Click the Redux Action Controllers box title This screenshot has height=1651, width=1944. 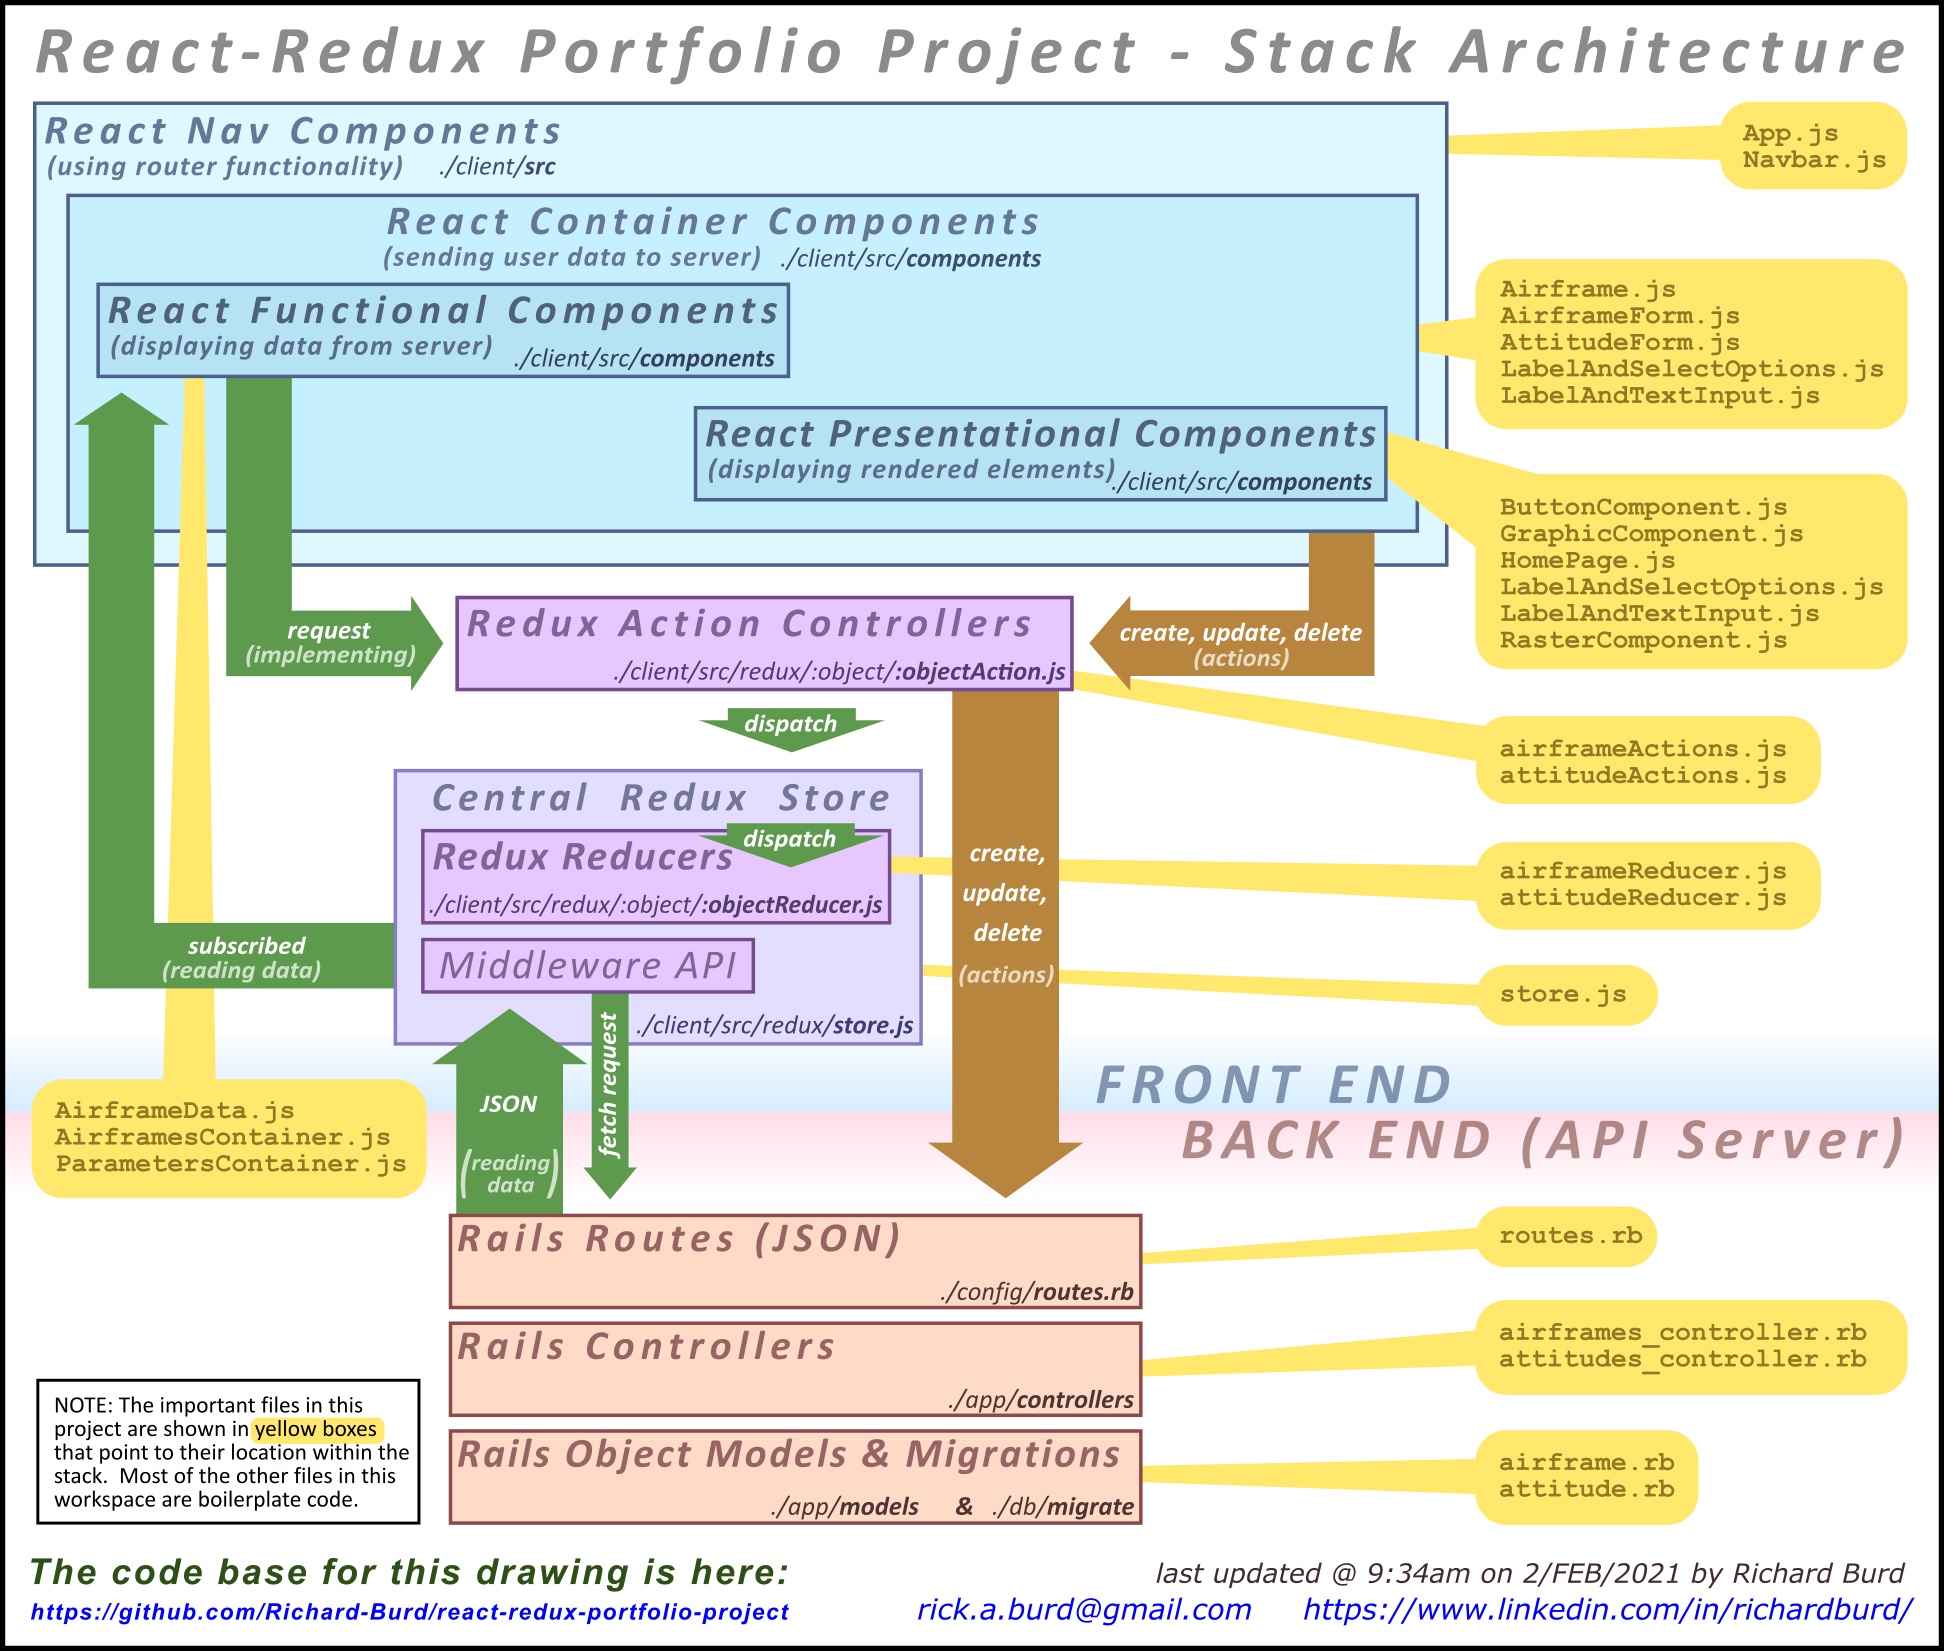click(750, 624)
